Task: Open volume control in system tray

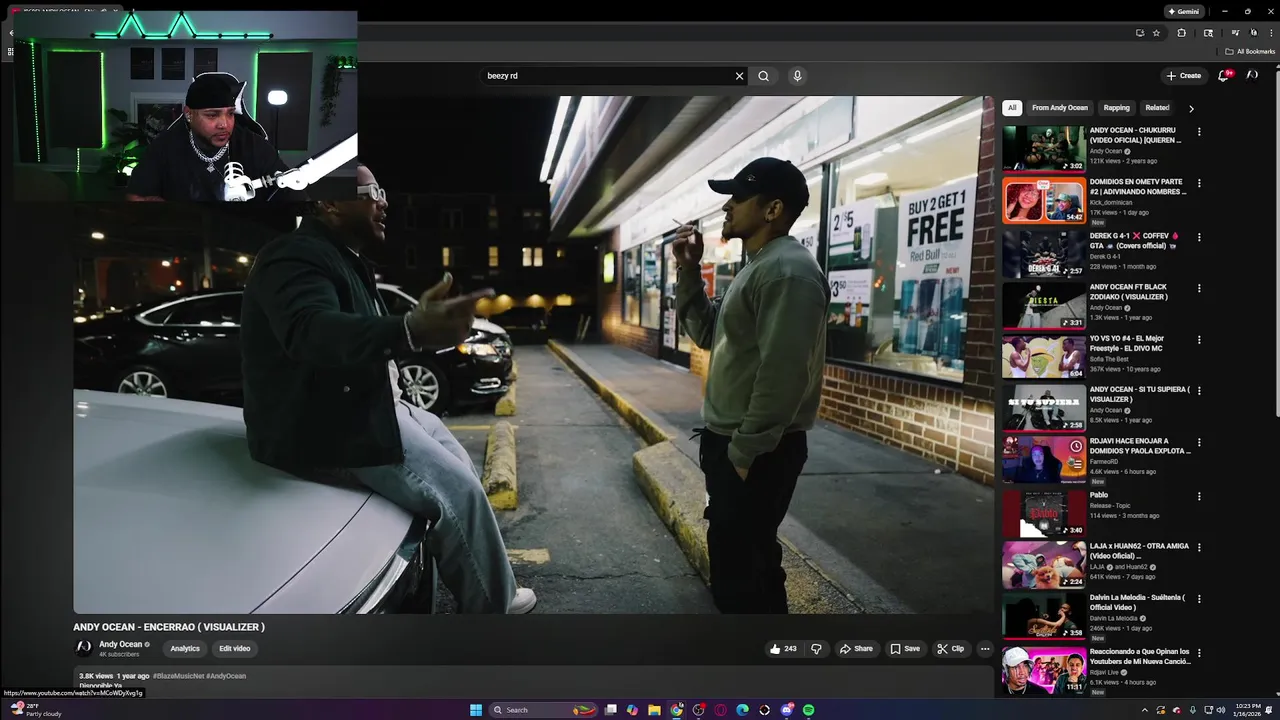Action: 1220,710
